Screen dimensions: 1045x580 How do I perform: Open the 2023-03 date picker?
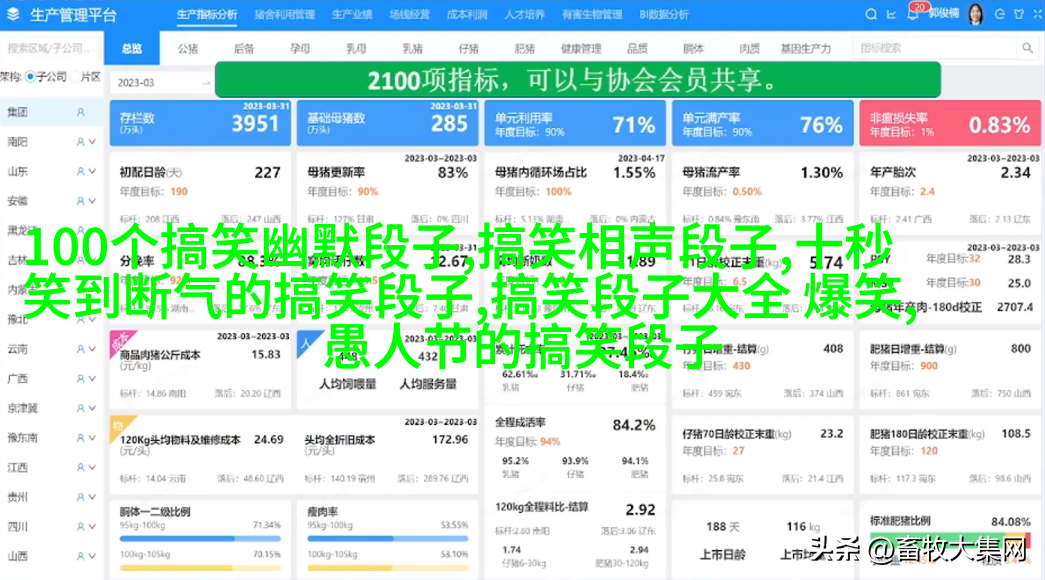pyautogui.click(x=160, y=83)
